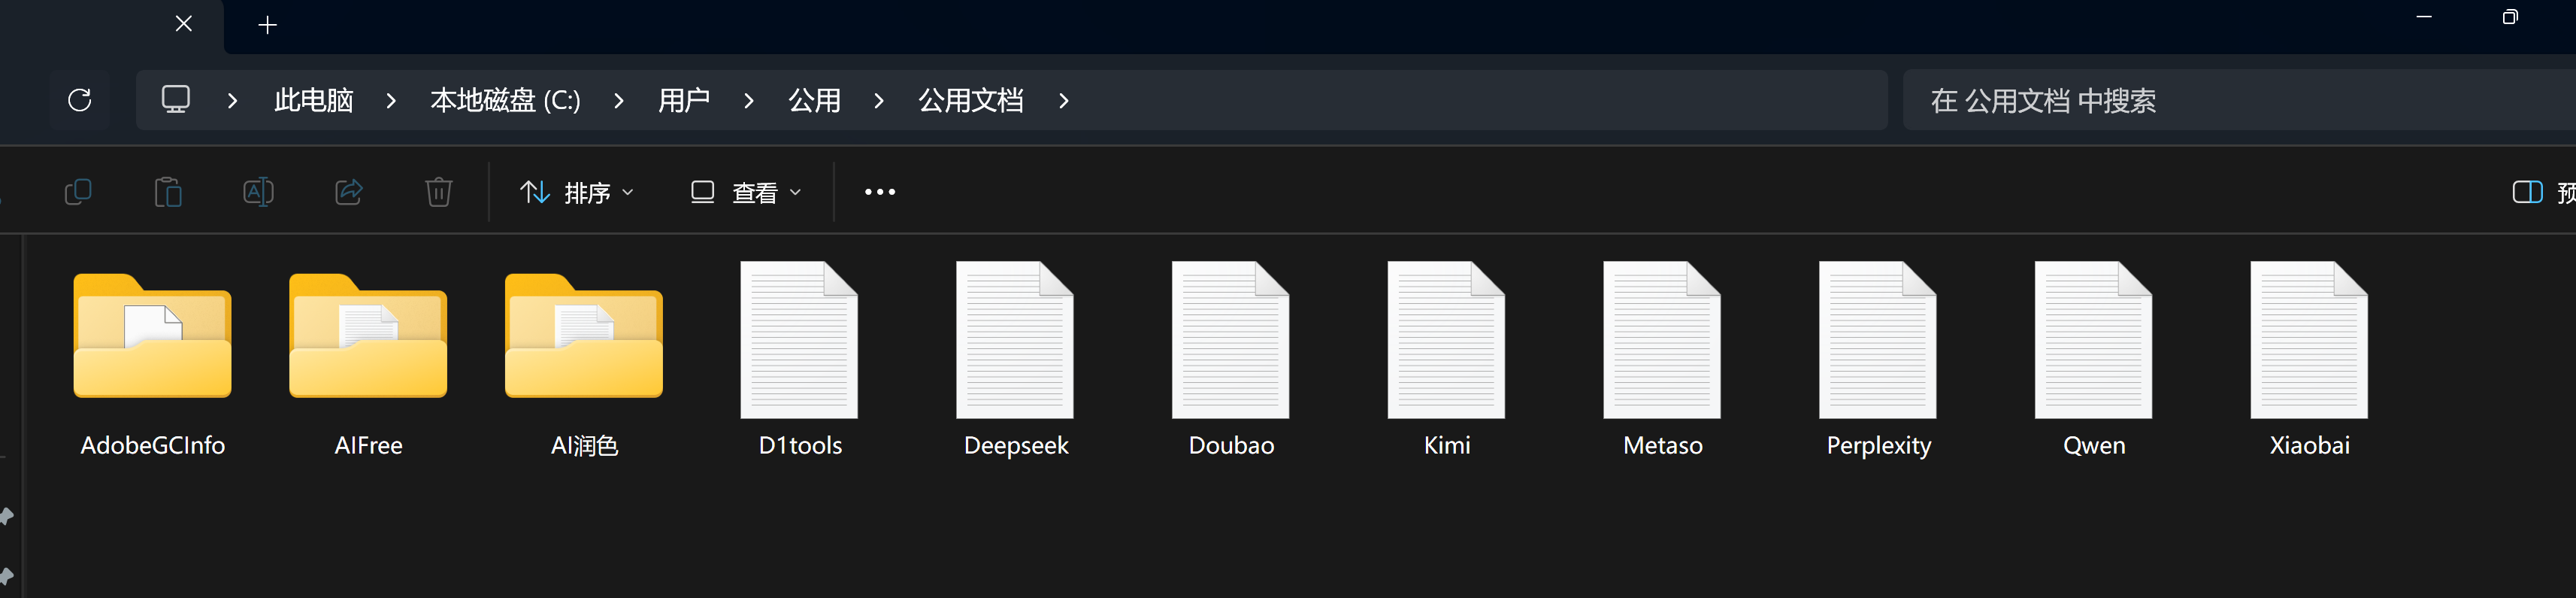The image size is (2576, 598).
Task: Select the Doubao file icon
Action: click(1231, 339)
